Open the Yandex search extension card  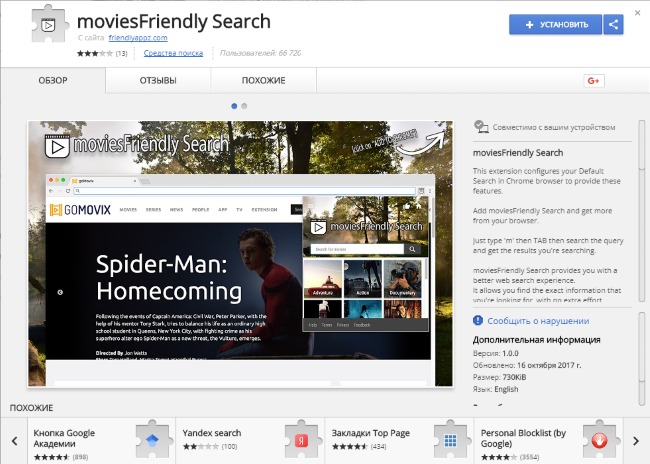pyautogui.click(x=250, y=441)
